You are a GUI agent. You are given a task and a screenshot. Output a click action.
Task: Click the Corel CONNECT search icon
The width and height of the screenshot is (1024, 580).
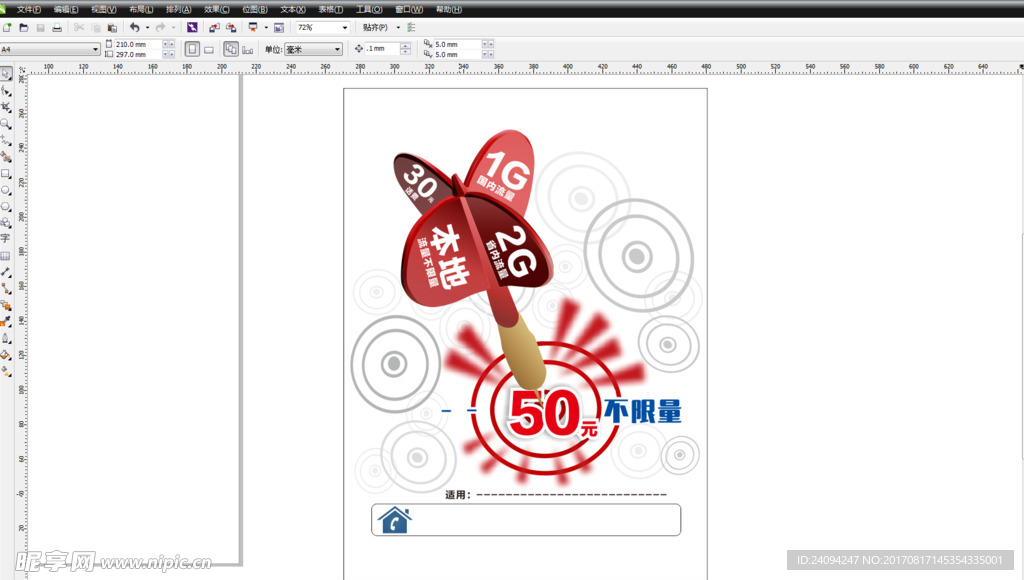(x=192, y=27)
